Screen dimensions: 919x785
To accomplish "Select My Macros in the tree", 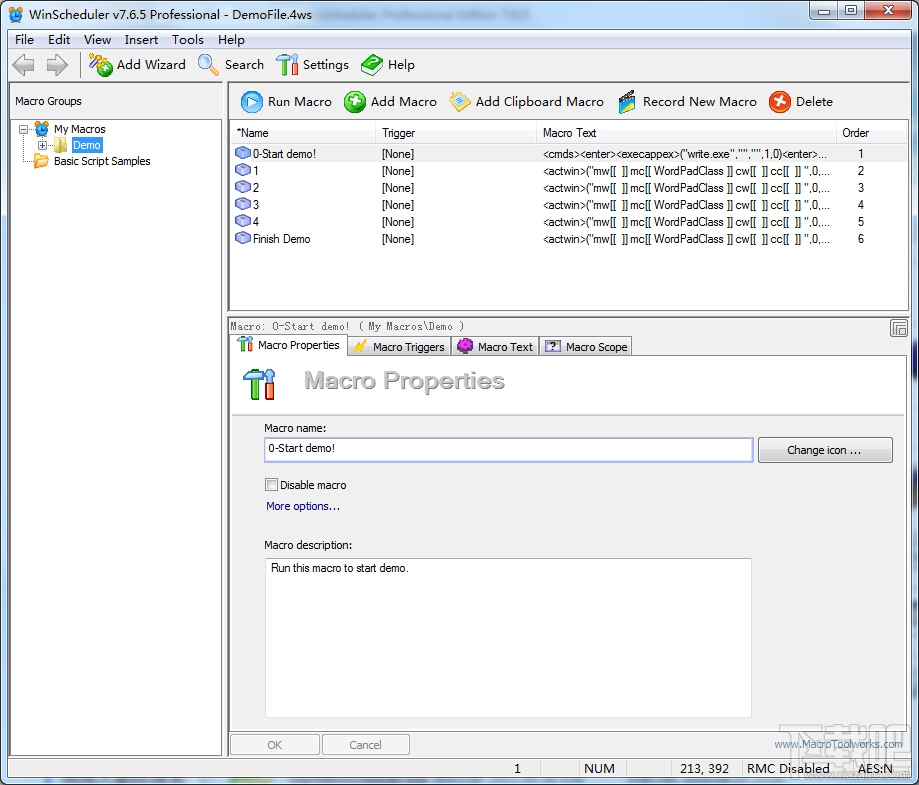I will pos(80,128).
